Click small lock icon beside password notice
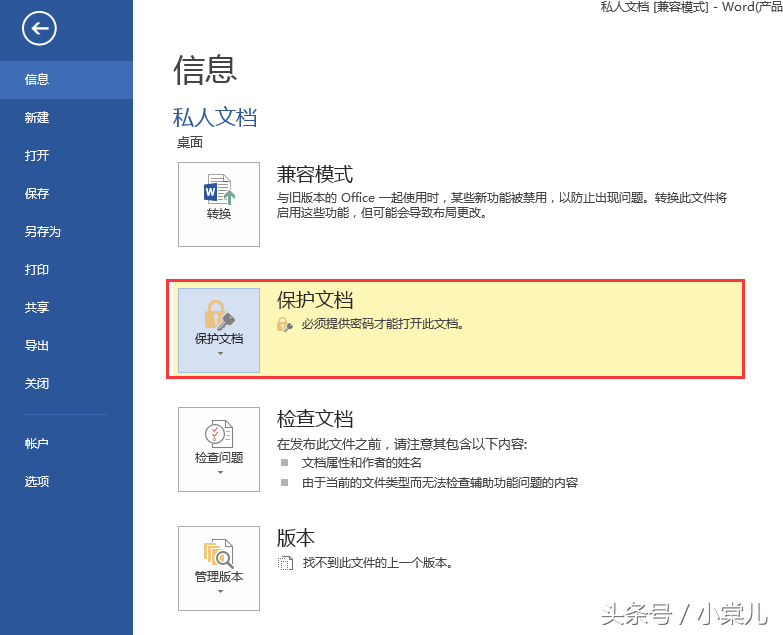 pos(285,324)
